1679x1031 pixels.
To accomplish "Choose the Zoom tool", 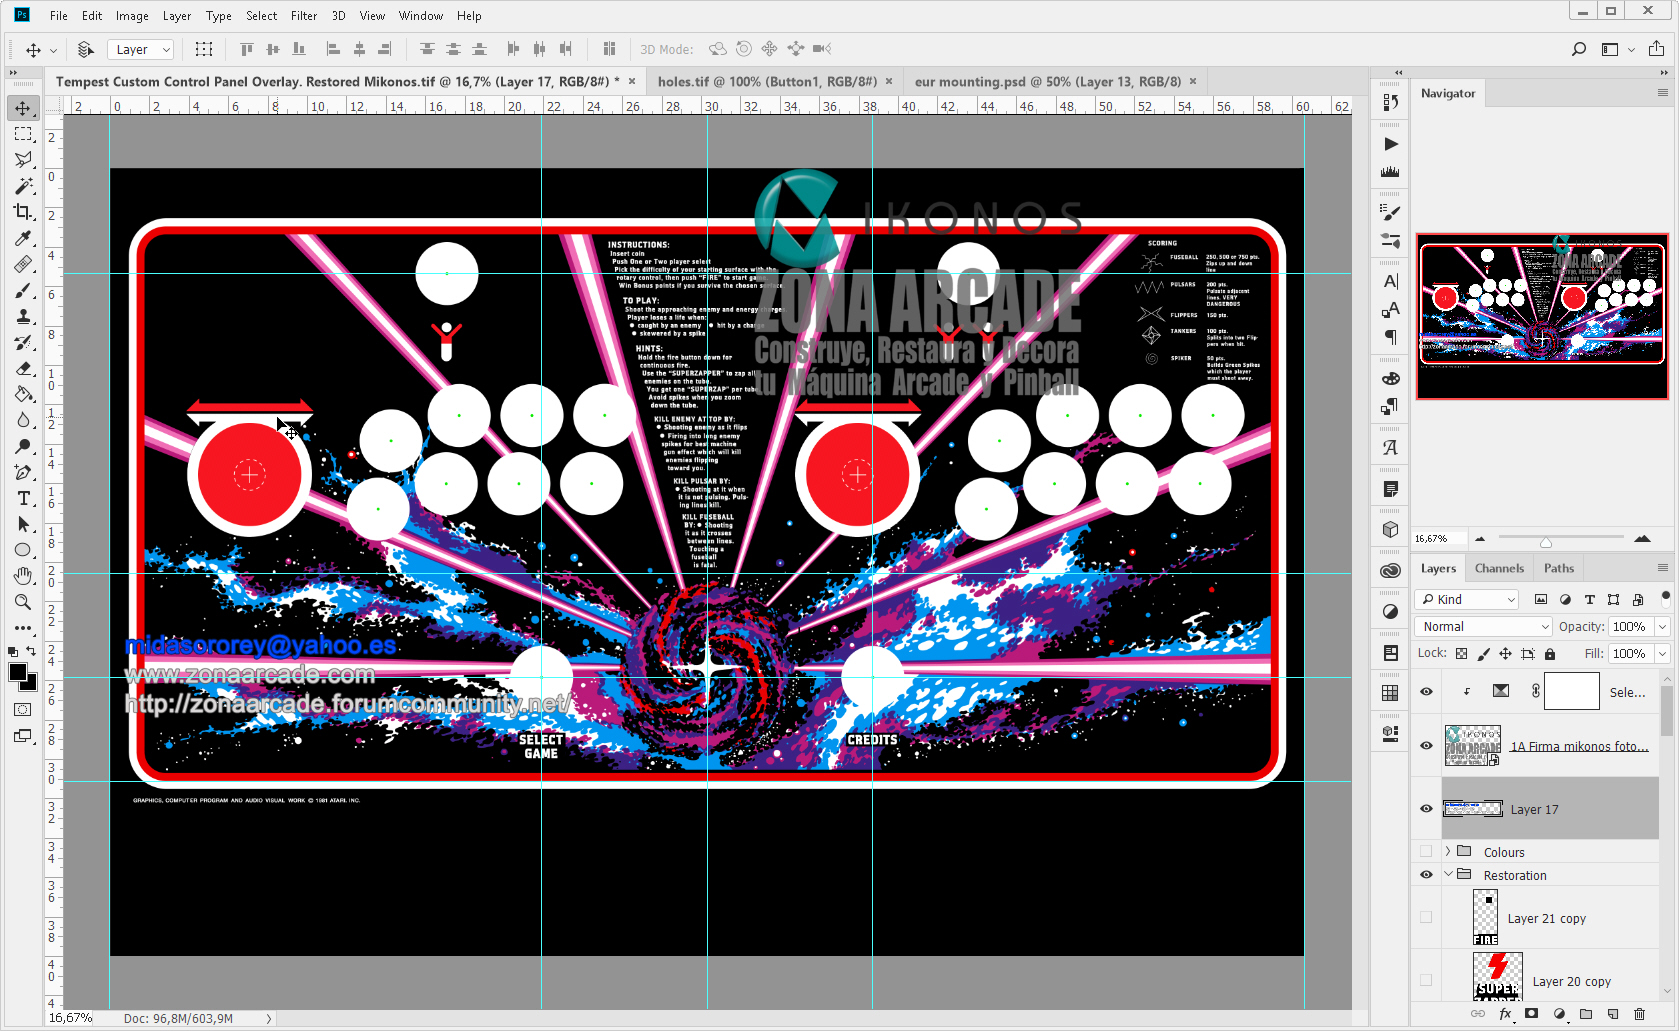I will pyautogui.click(x=23, y=602).
